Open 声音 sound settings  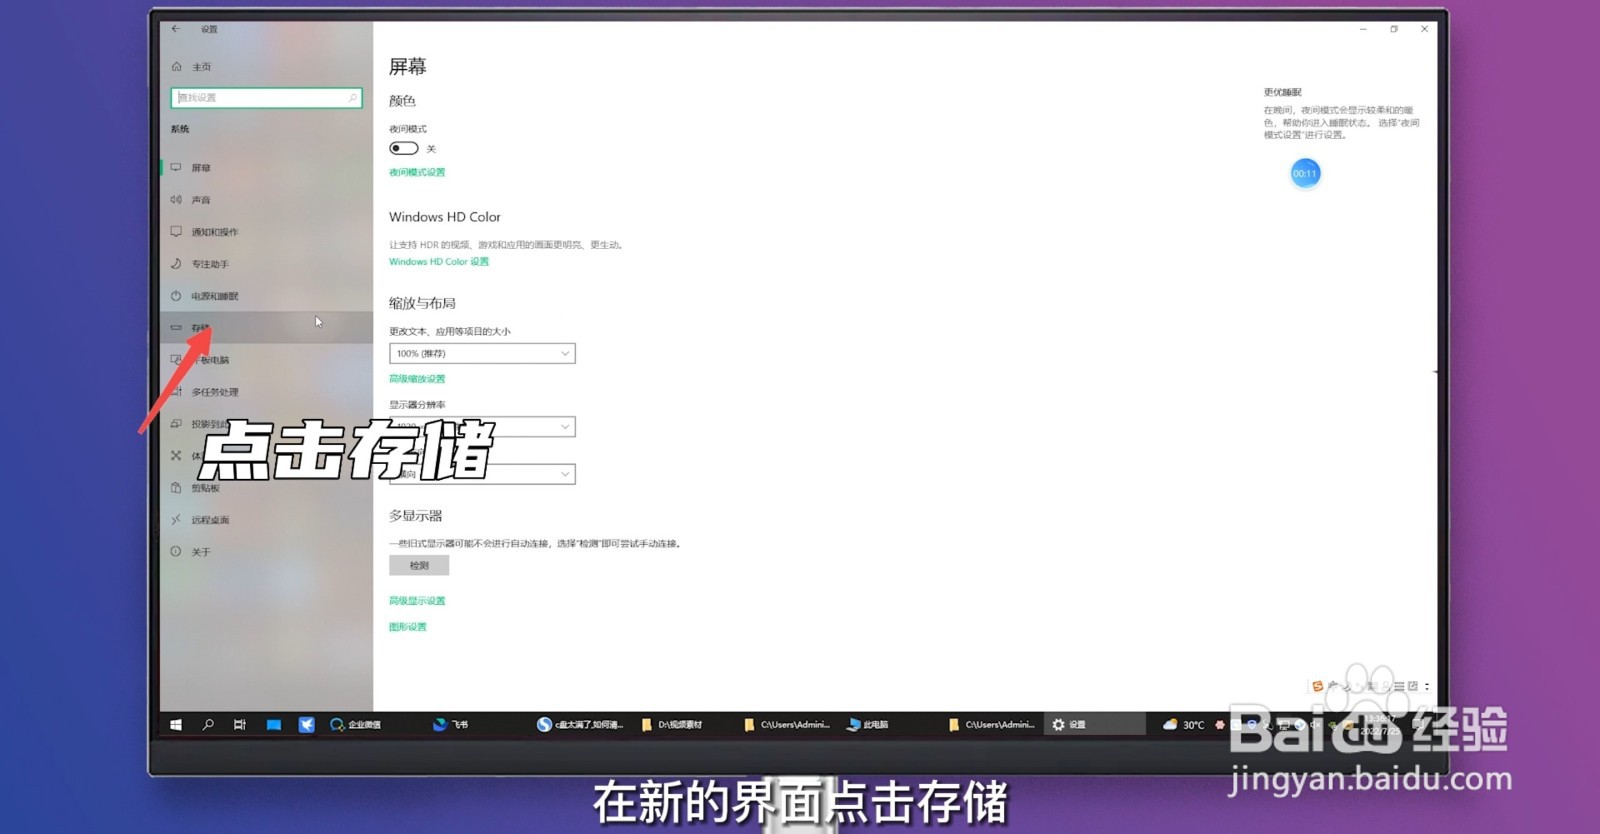[x=267, y=200]
